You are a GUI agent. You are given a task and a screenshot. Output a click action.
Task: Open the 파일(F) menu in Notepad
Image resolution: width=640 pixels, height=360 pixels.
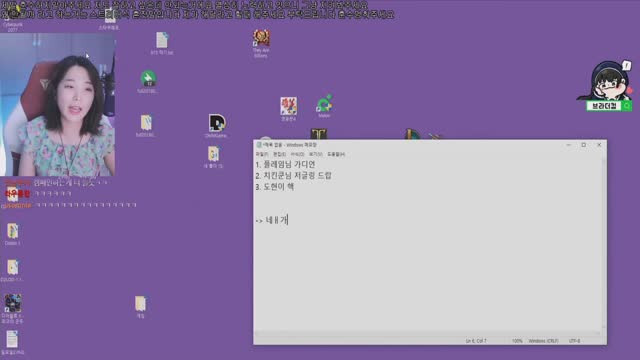262,154
